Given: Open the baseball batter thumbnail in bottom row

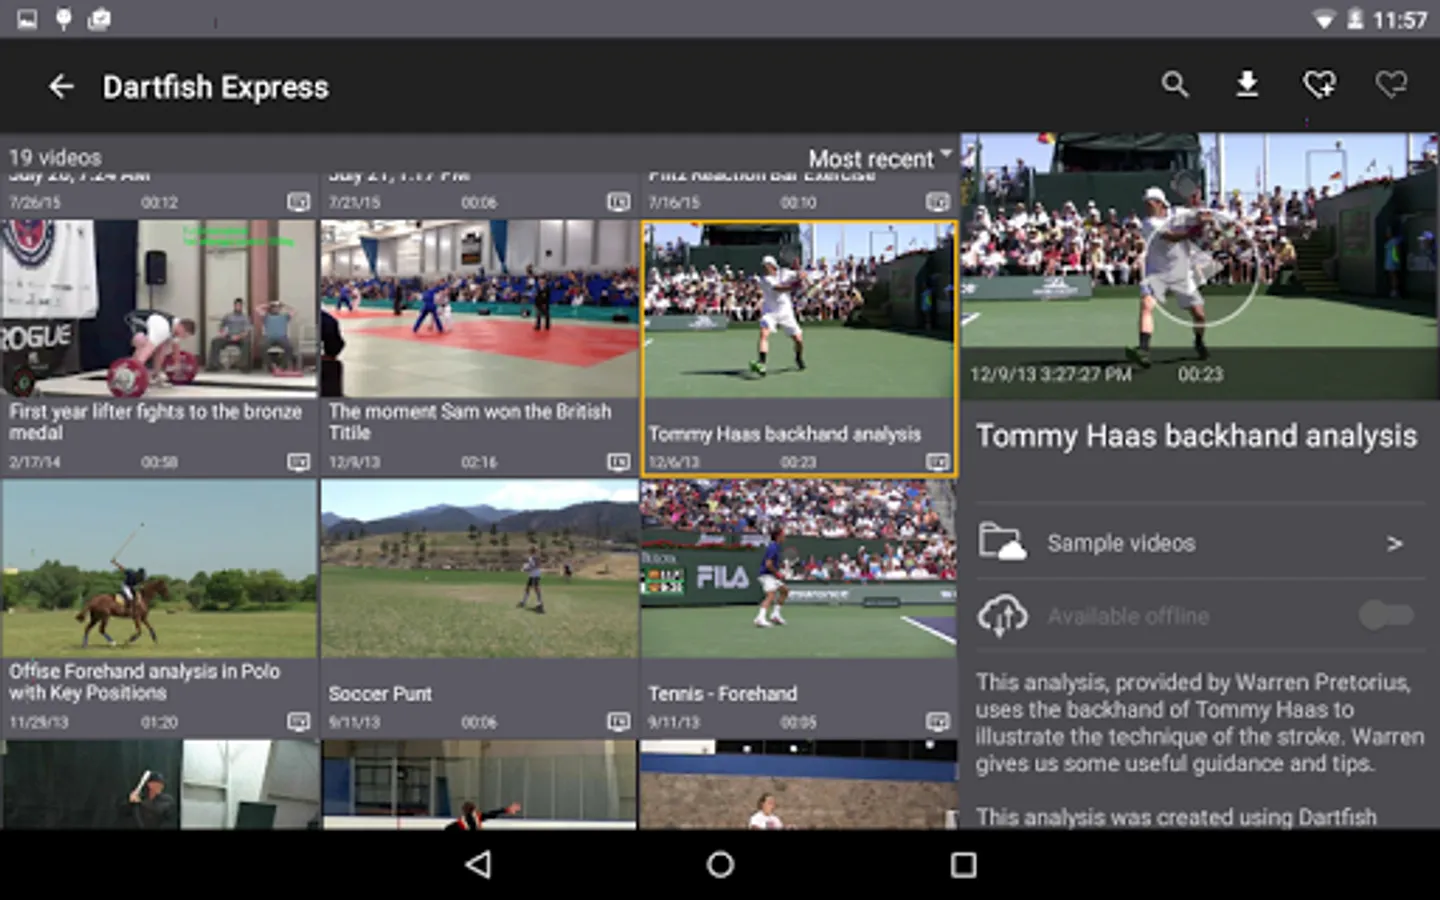Looking at the screenshot, I should tap(159, 784).
